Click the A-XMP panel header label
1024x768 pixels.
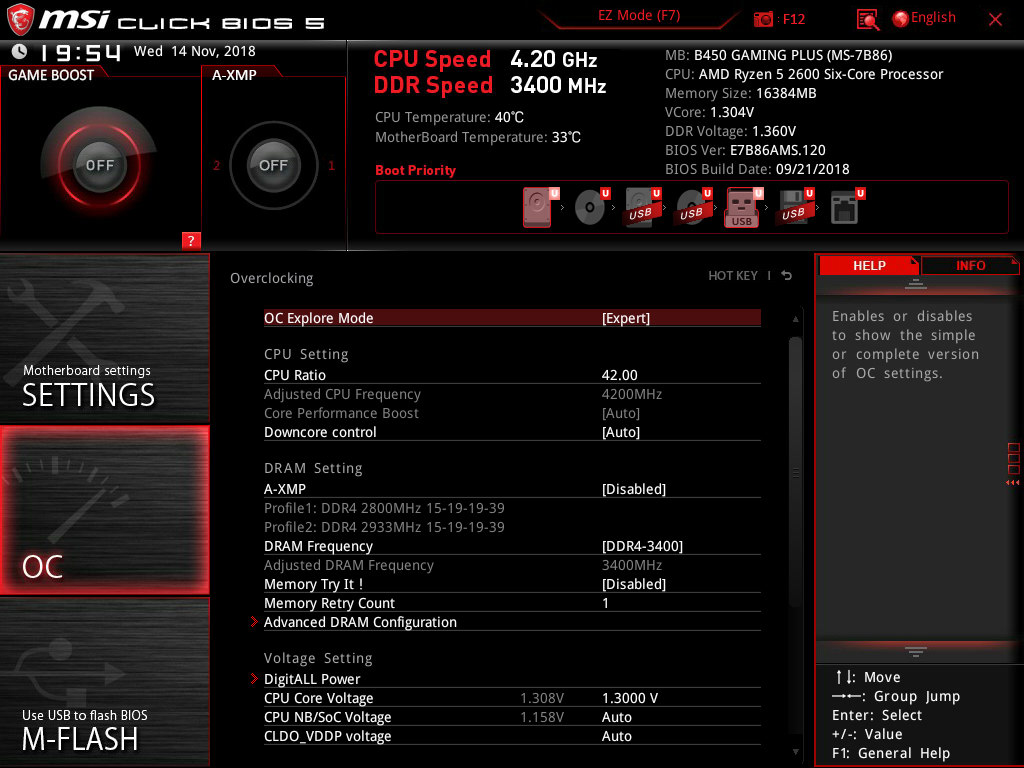click(x=234, y=75)
